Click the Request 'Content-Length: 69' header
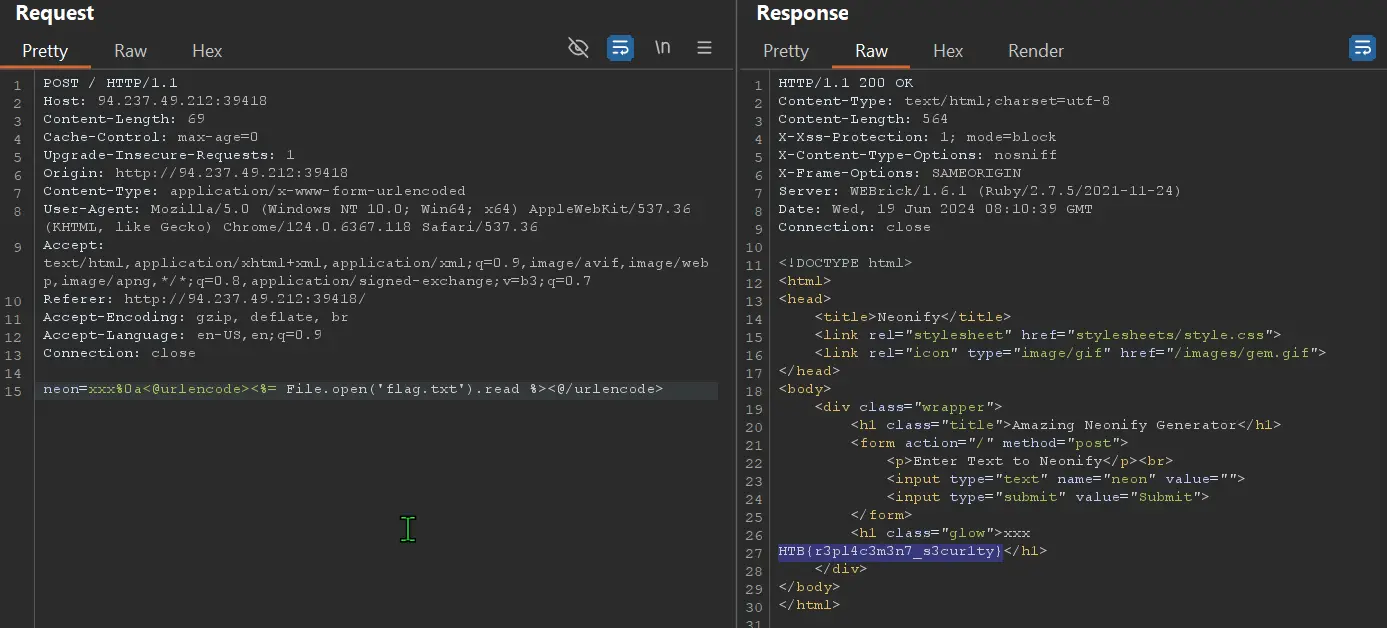Viewport: 1387px width, 628px height. point(124,119)
